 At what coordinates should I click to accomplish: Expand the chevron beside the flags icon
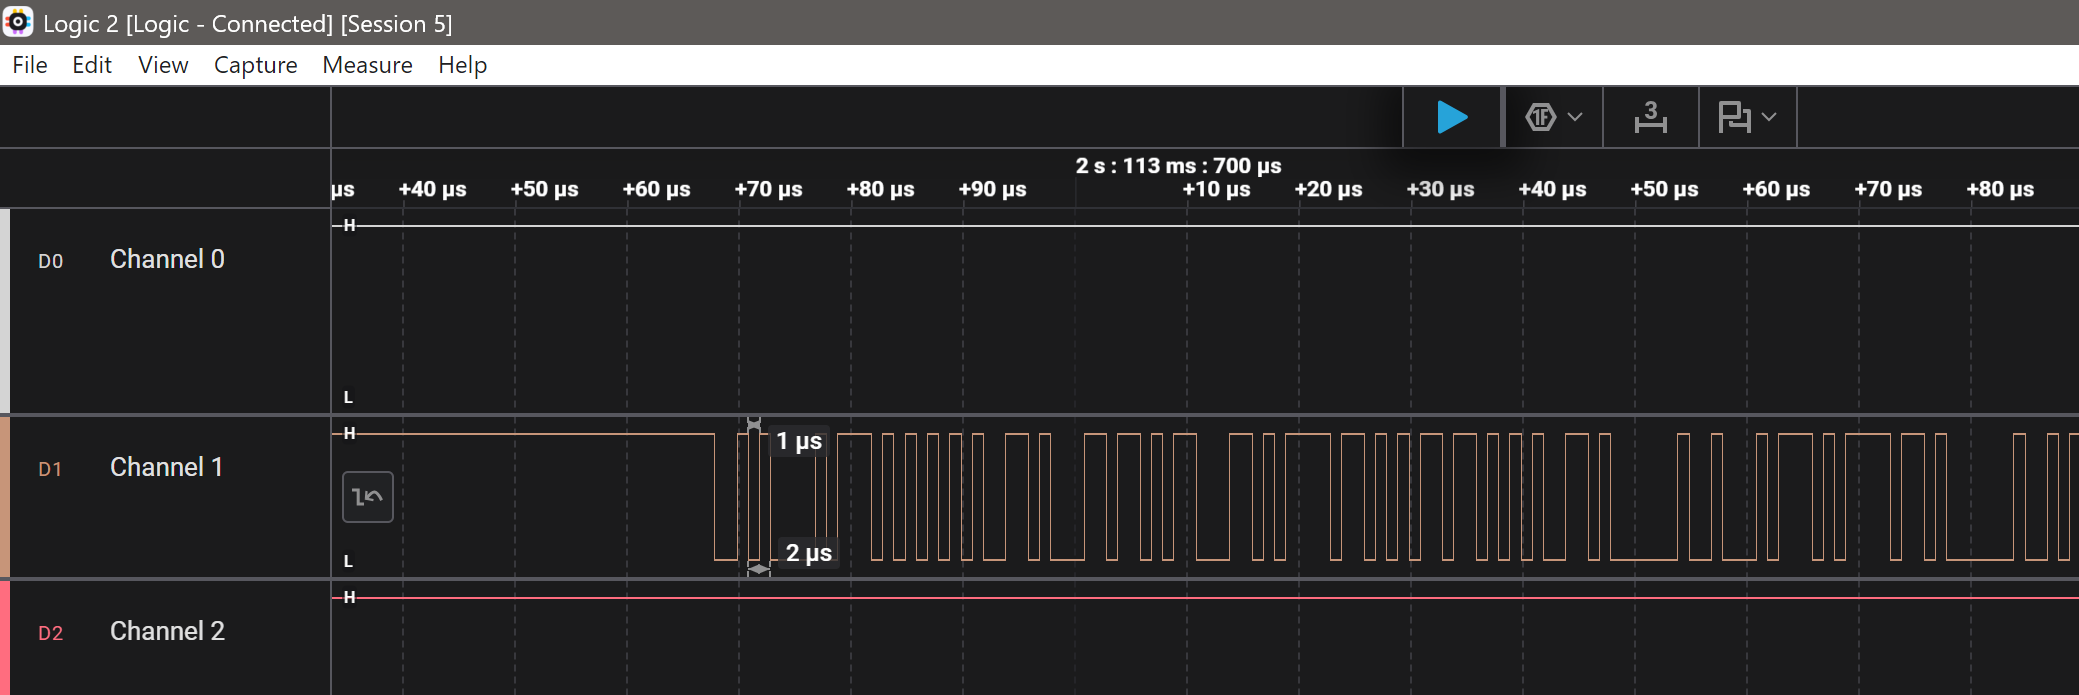click(1769, 117)
